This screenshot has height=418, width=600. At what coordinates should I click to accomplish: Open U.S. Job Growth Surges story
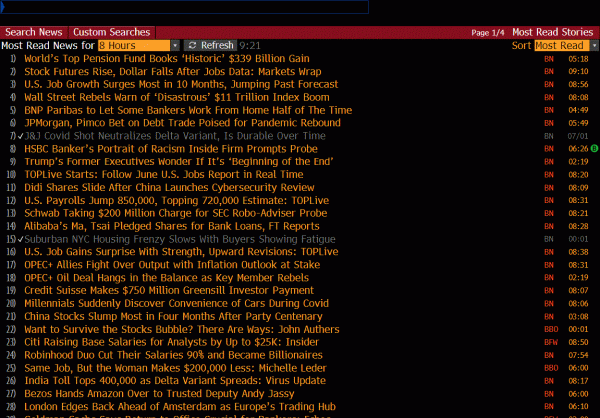tap(181, 84)
